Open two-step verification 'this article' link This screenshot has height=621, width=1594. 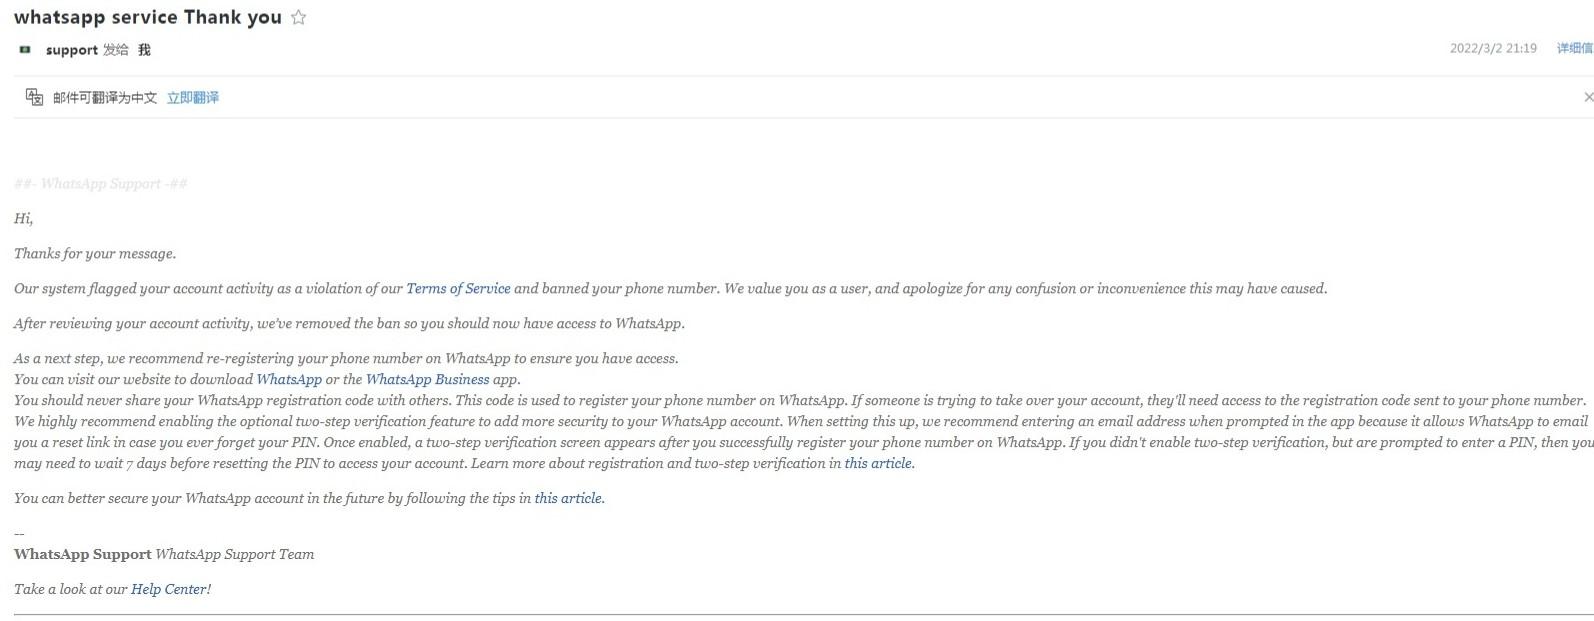tap(878, 463)
